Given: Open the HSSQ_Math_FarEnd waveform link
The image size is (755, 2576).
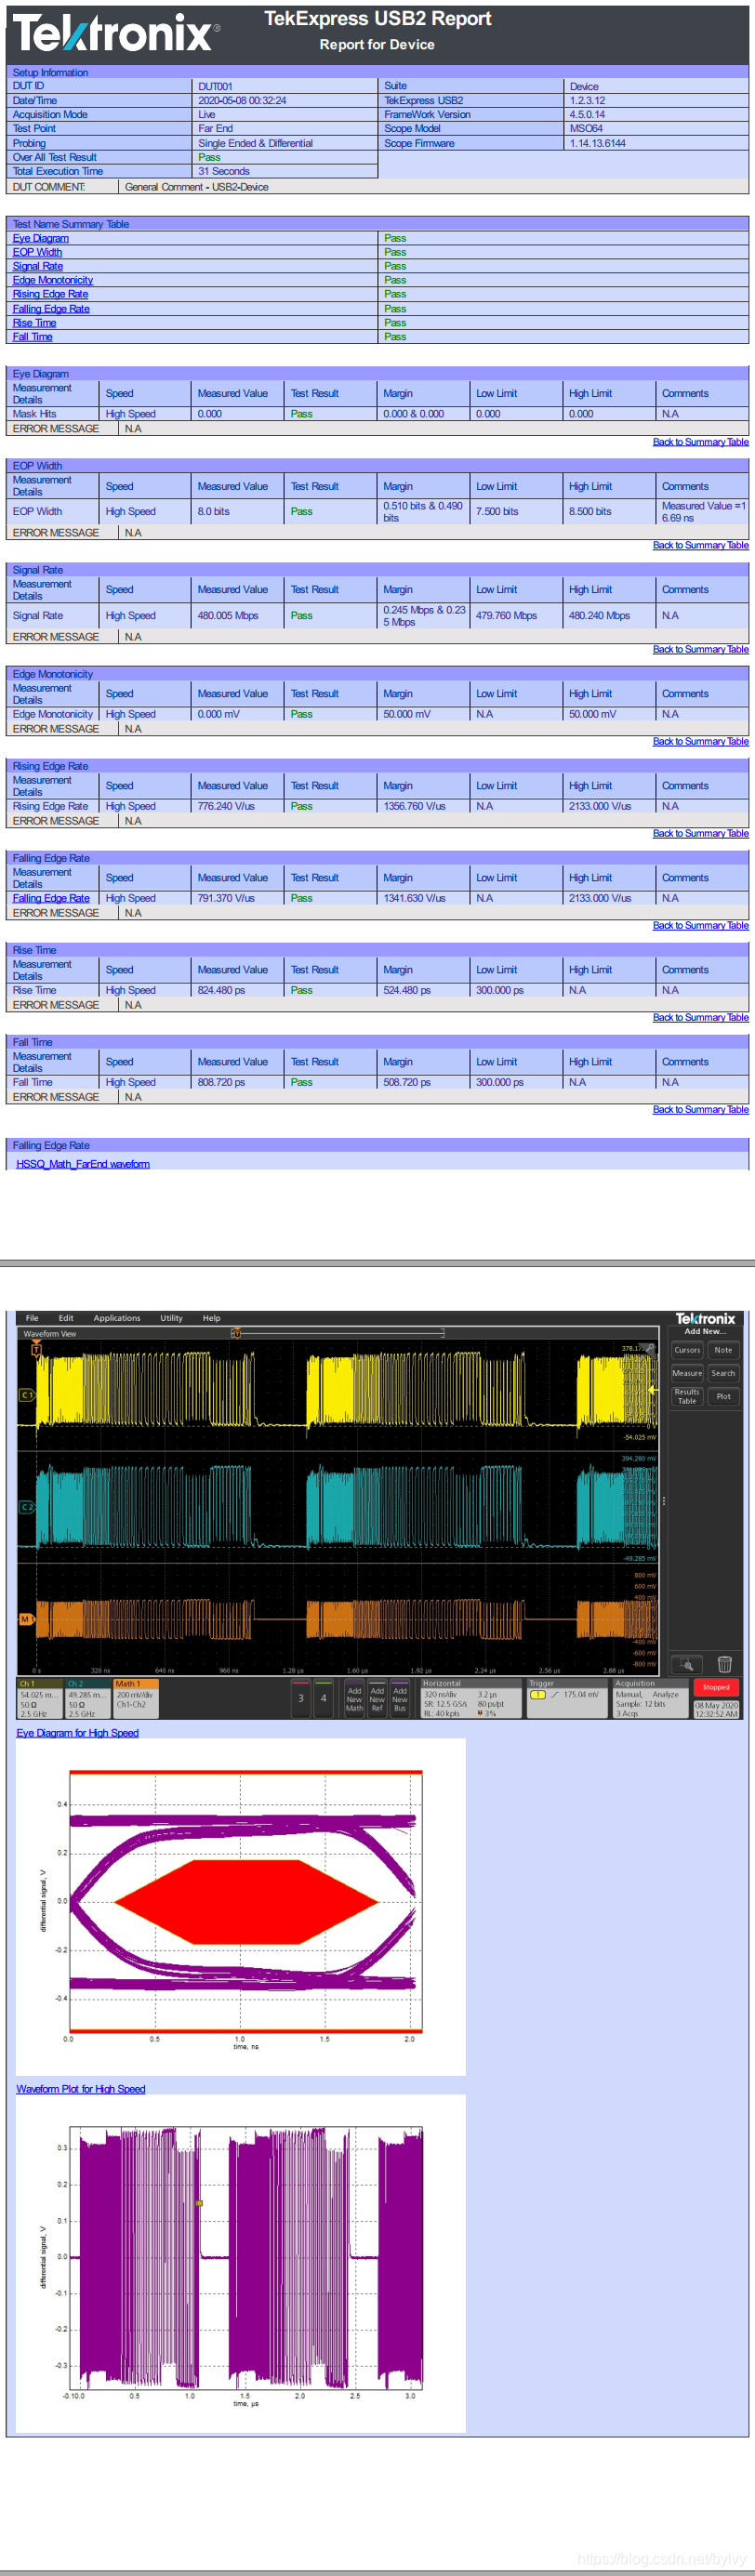Looking at the screenshot, I should (83, 1164).
